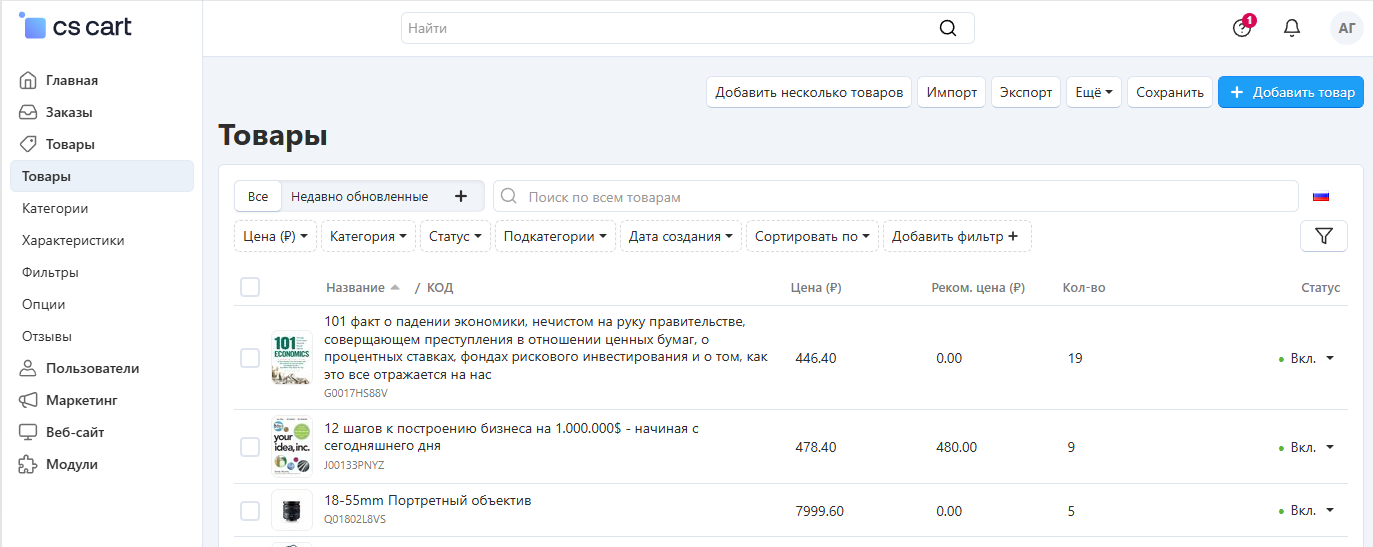Click the camera lens product thumbnail
Image resolution: width=1373 pixels, height=547 pixels.
tap(292, 511)
